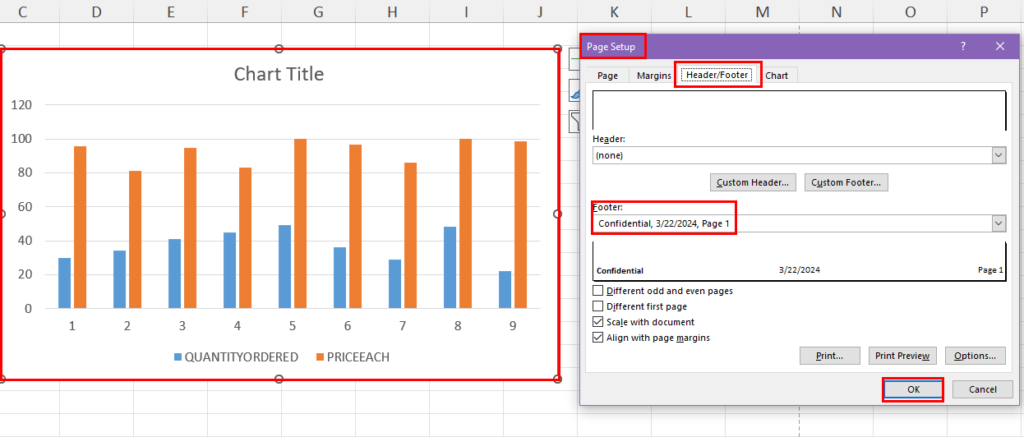This screenshot has width=1024, height=437.
Task: Open the Chart Filters funnel button beside chart
Action: [575, 121]
